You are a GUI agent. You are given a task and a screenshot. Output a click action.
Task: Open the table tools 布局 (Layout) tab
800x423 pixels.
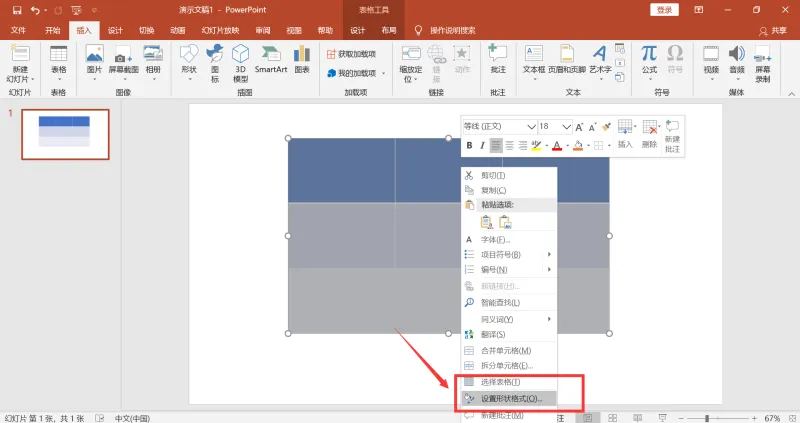(x=389, y=31)
